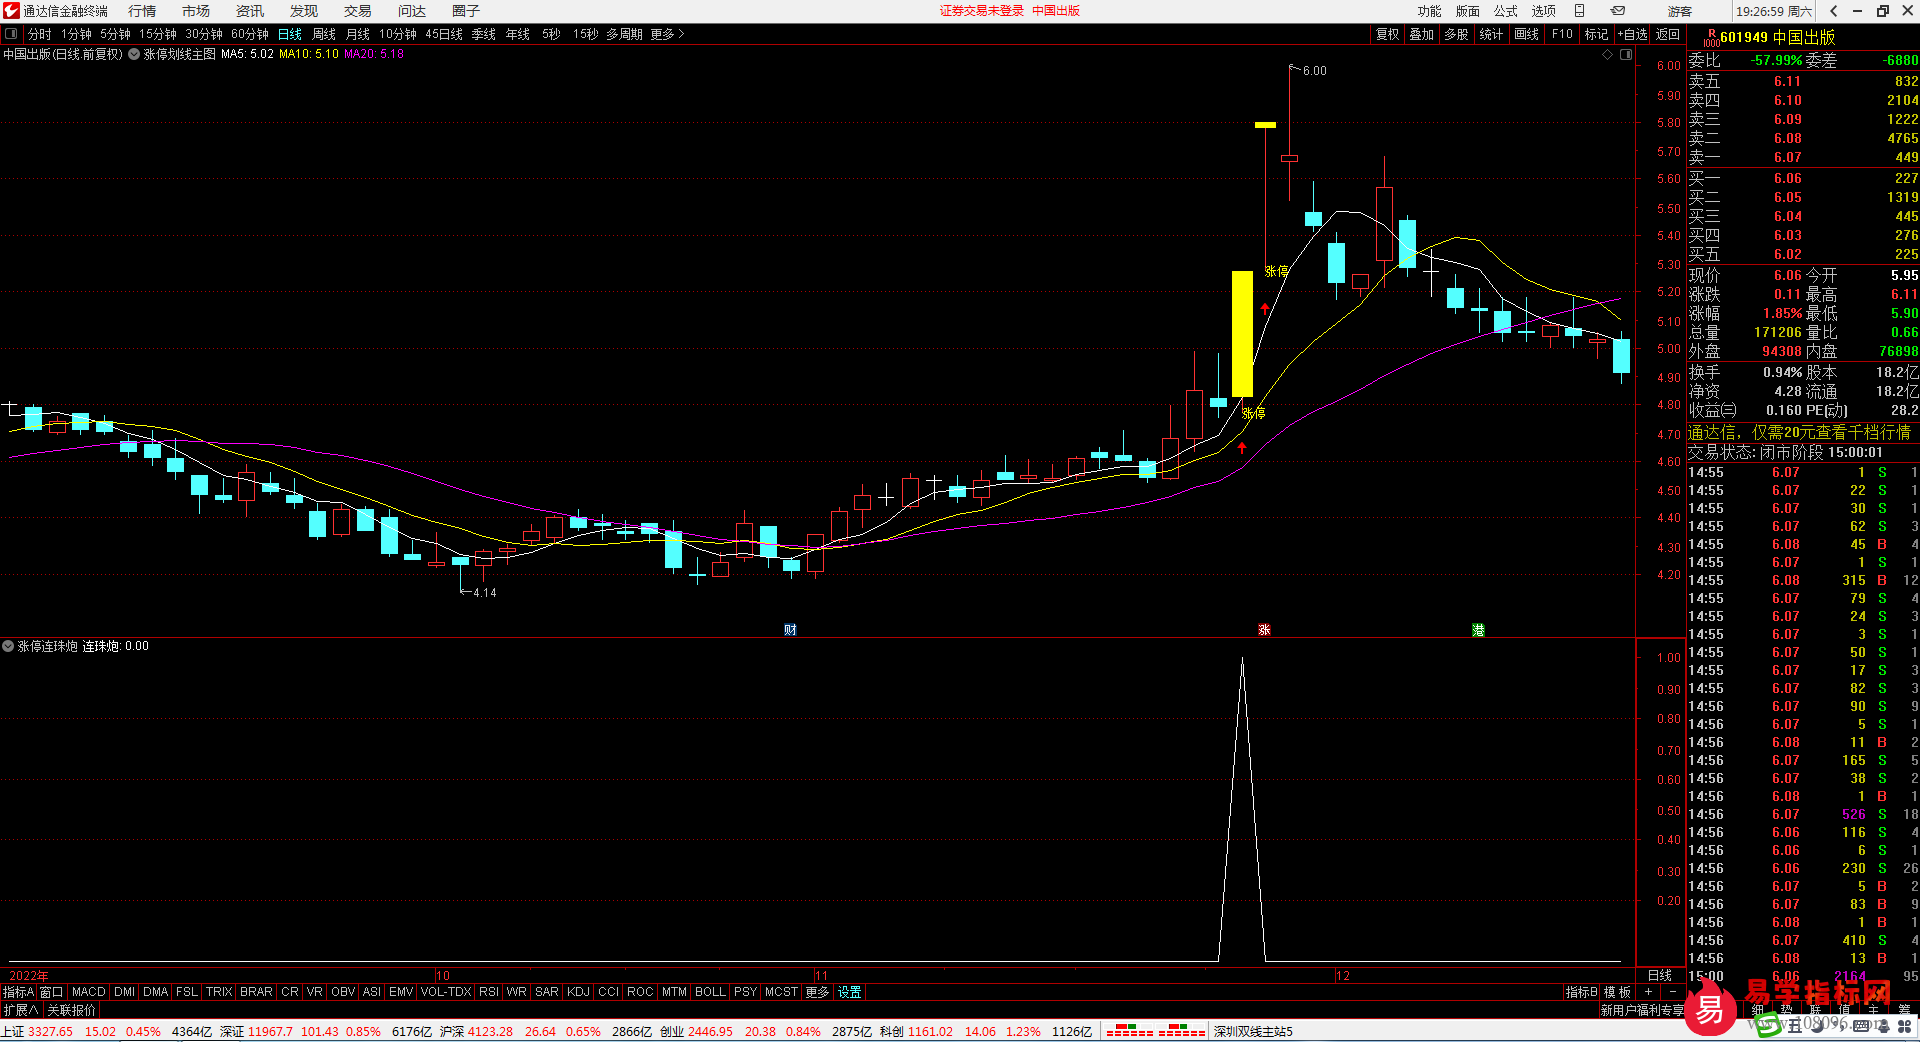
Task: Click the plus zoom button near 模板
Action: pyautogui.click(x=1648, y=992)
